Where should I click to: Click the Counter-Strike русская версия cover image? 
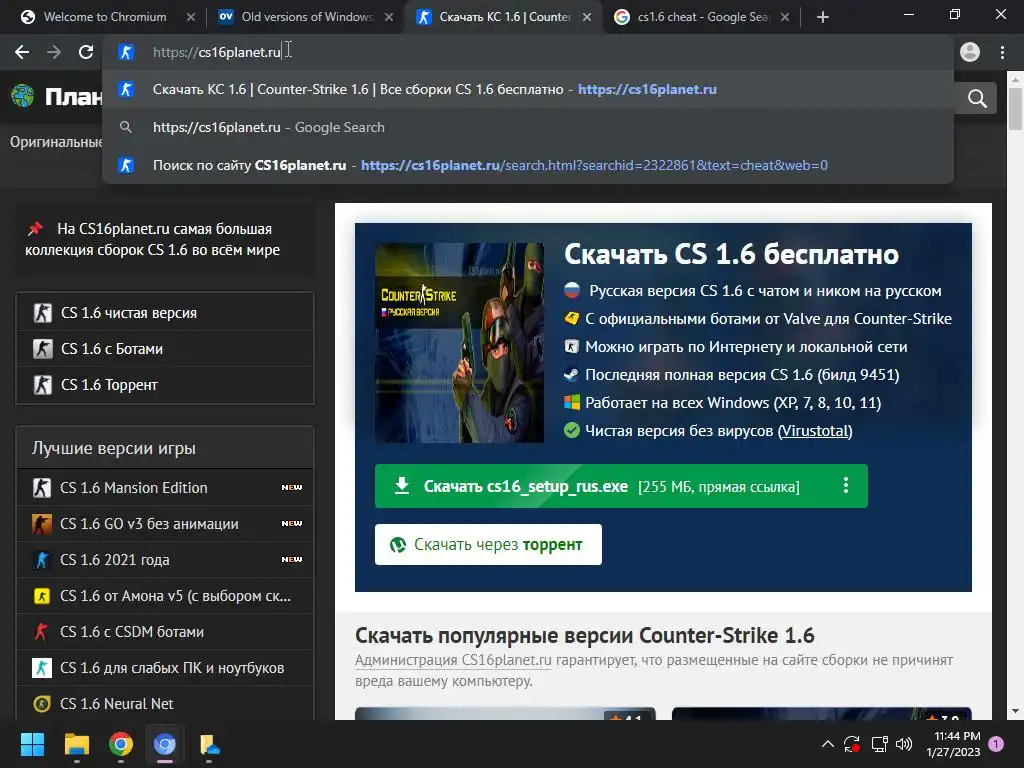point(459,343)
